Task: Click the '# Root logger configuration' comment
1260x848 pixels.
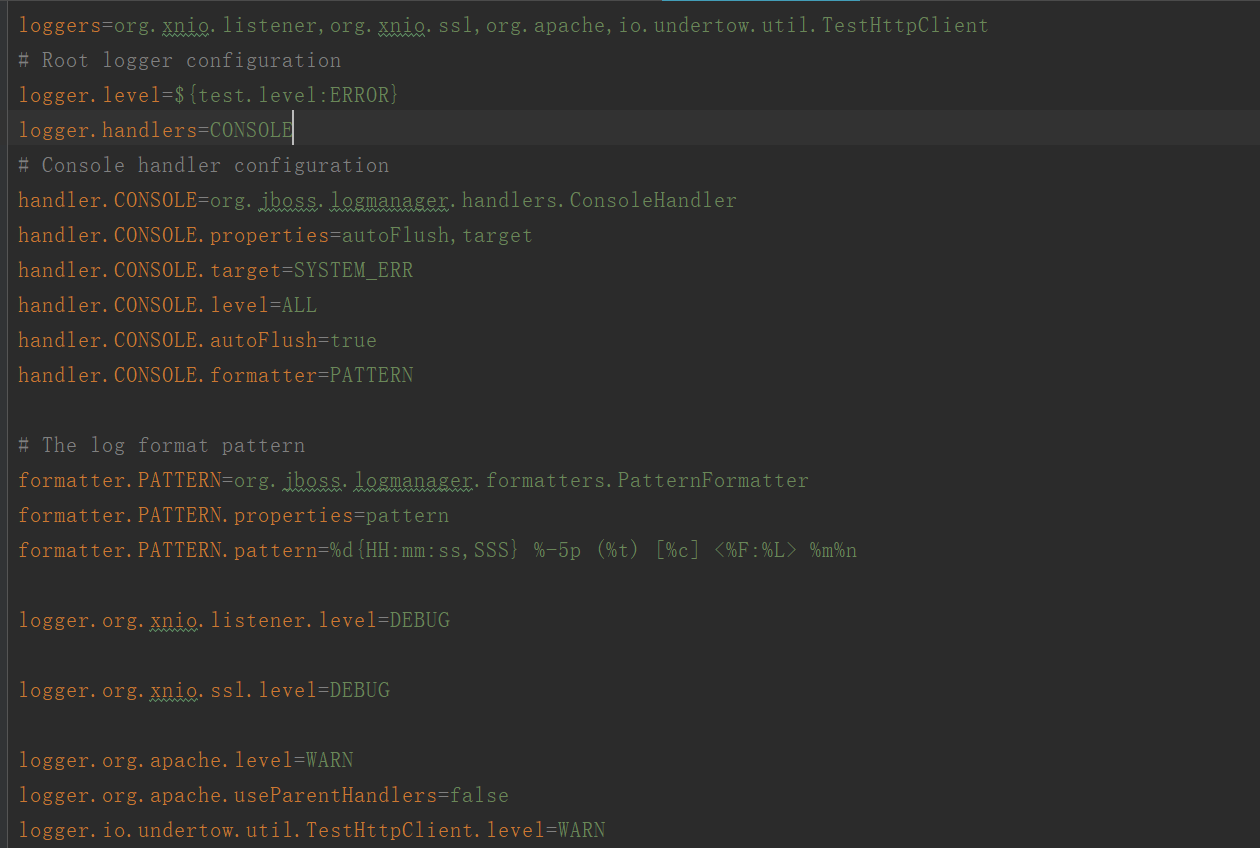Action: (179, 60)
